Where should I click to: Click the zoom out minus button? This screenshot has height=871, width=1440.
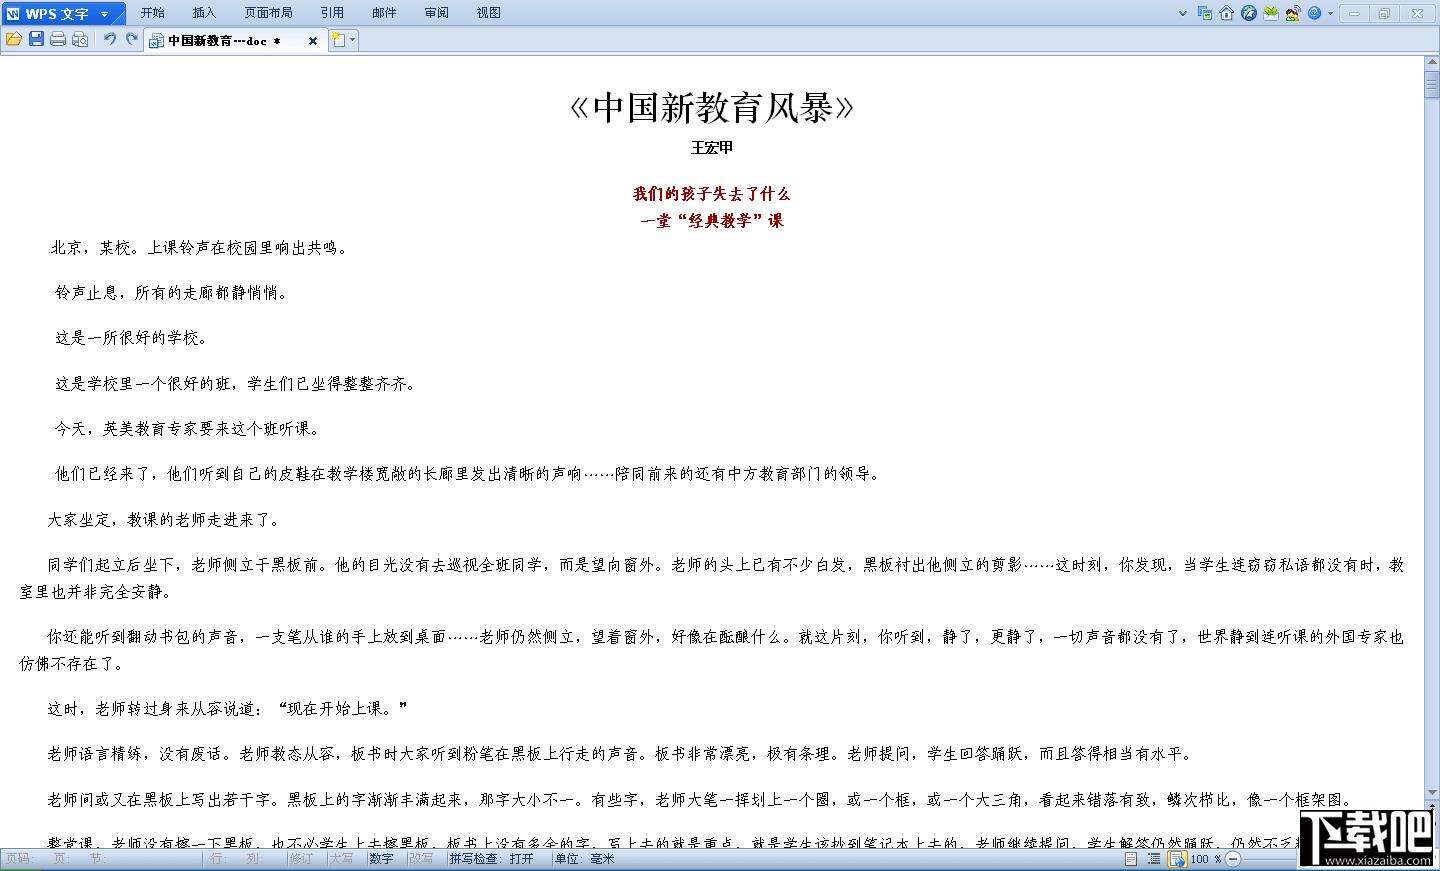tap(1234, 858)
